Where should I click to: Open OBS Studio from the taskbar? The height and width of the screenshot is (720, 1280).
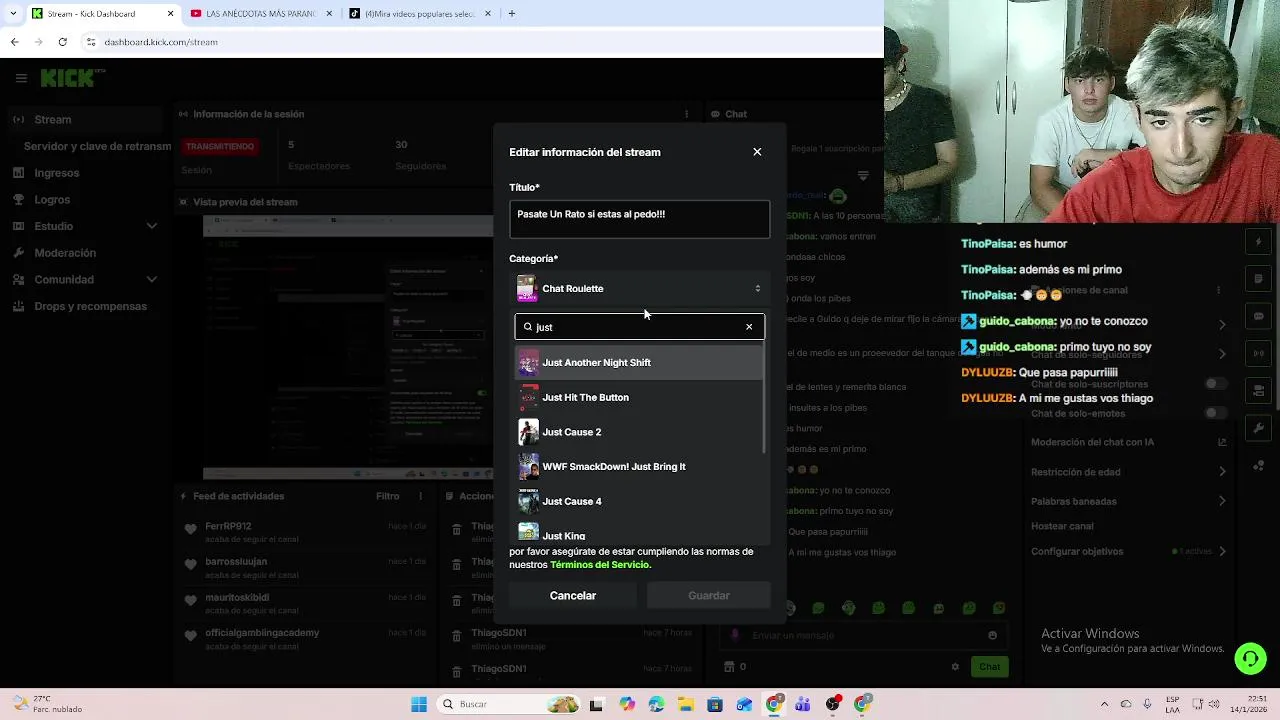click(x=833, y=704)
